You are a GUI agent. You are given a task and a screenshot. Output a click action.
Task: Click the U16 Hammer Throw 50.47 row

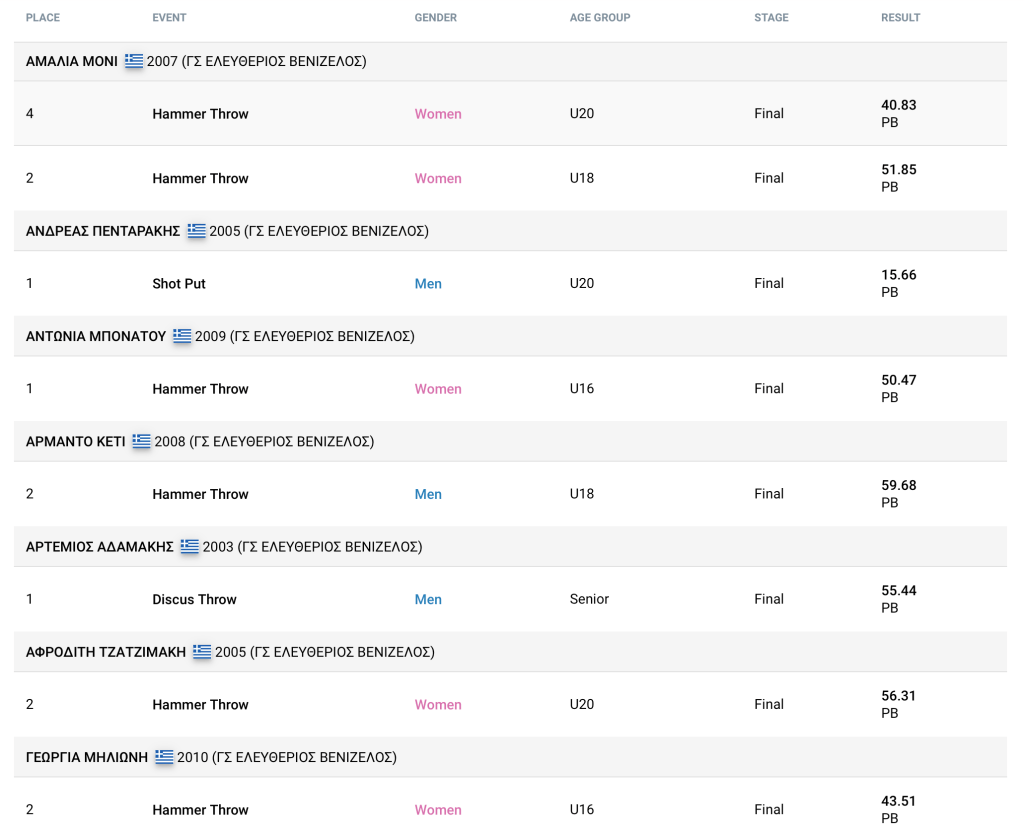click(x=510, y=389)
